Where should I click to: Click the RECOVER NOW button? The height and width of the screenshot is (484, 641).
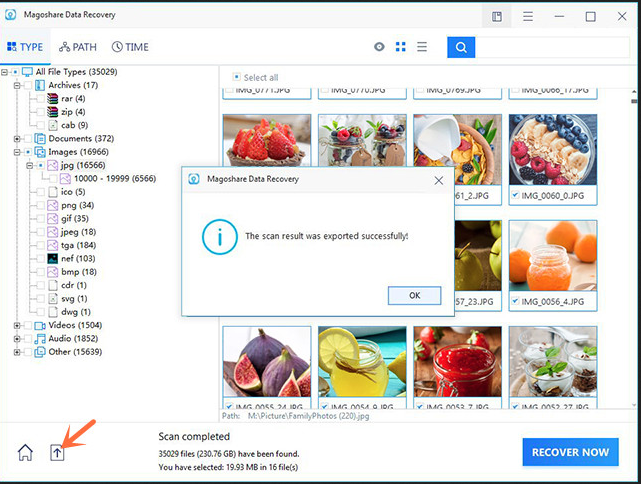pyautogui.click(x=570, y=452)
